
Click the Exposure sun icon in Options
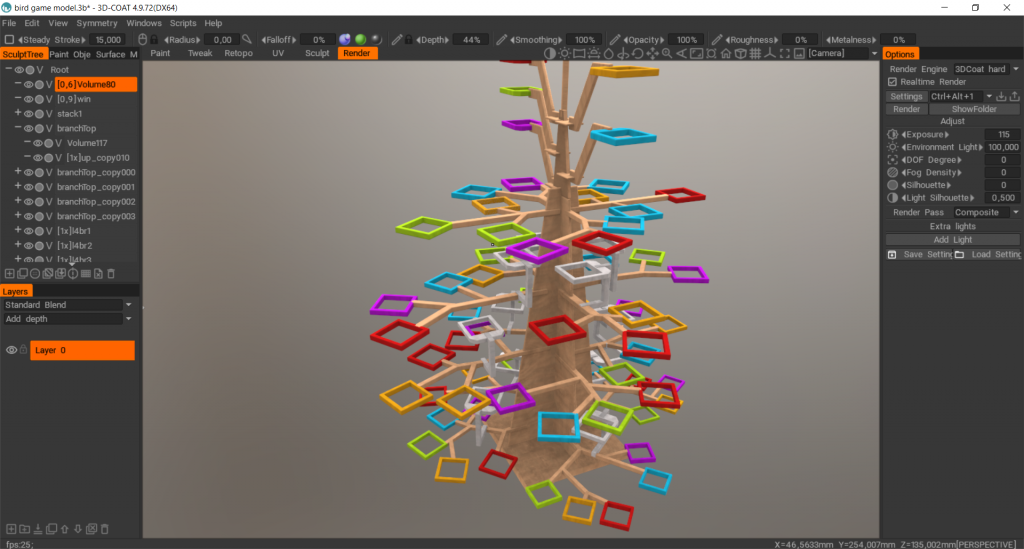893,134
